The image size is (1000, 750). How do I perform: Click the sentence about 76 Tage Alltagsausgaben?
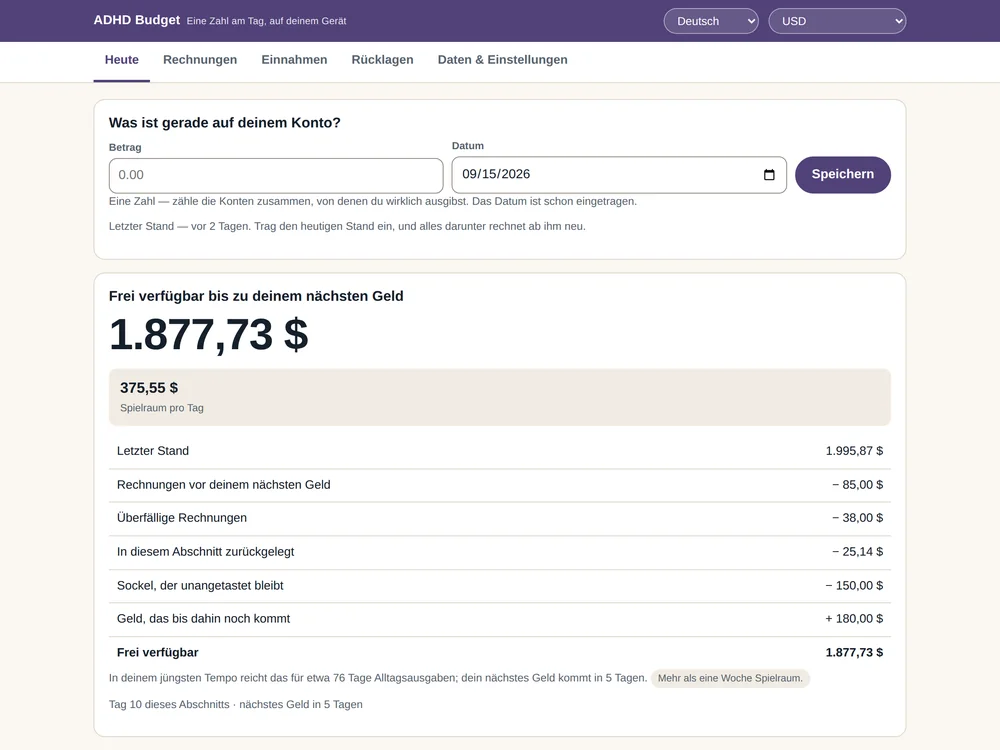click(378, 678)
